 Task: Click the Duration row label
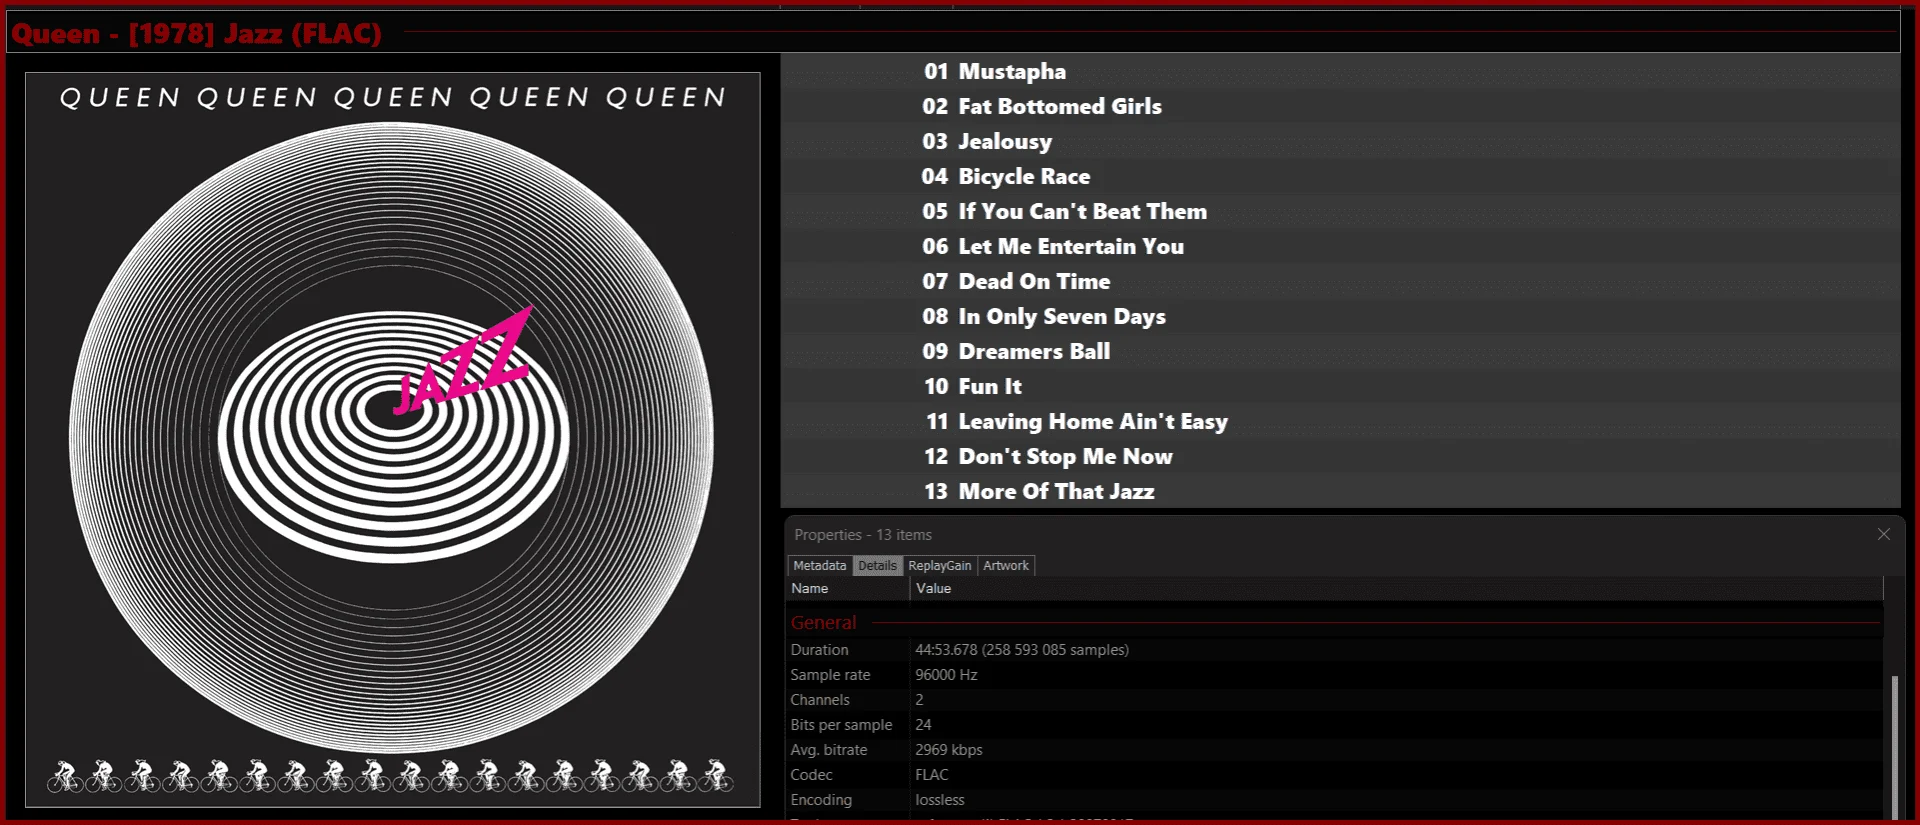(x=819, y=650)
